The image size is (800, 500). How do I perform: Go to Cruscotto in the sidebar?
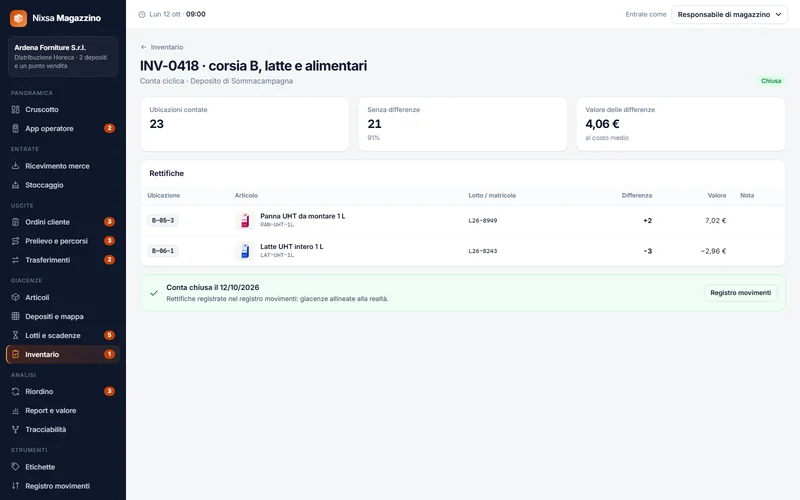coord(63,110)
